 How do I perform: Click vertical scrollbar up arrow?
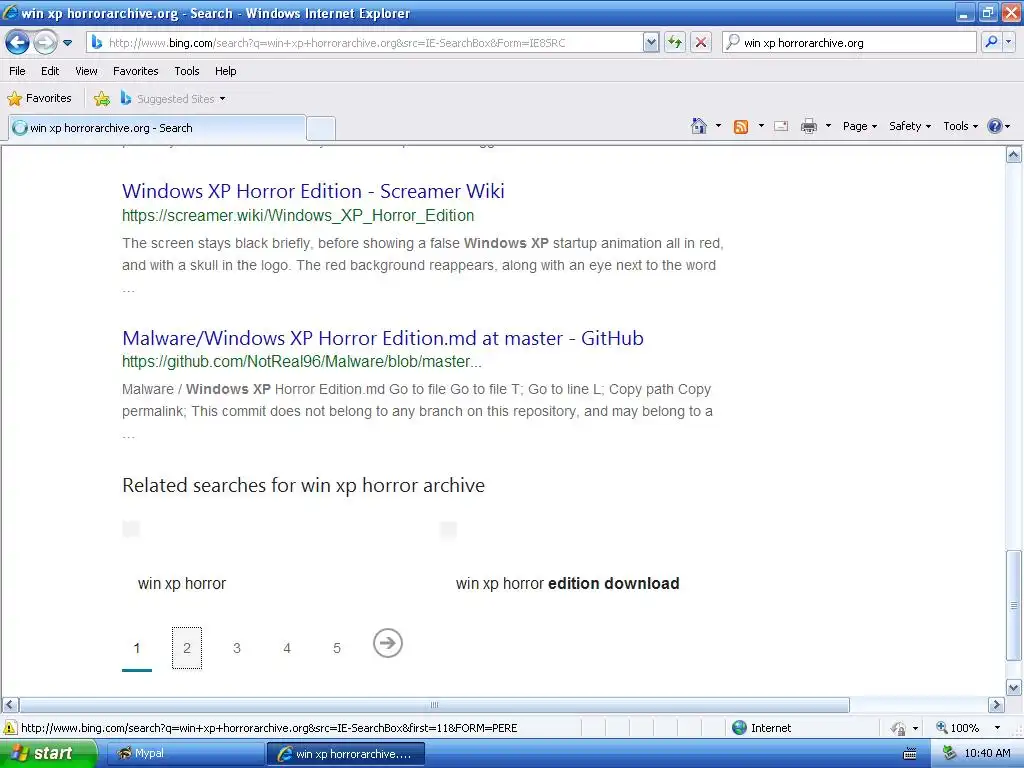pos(1014,155)
